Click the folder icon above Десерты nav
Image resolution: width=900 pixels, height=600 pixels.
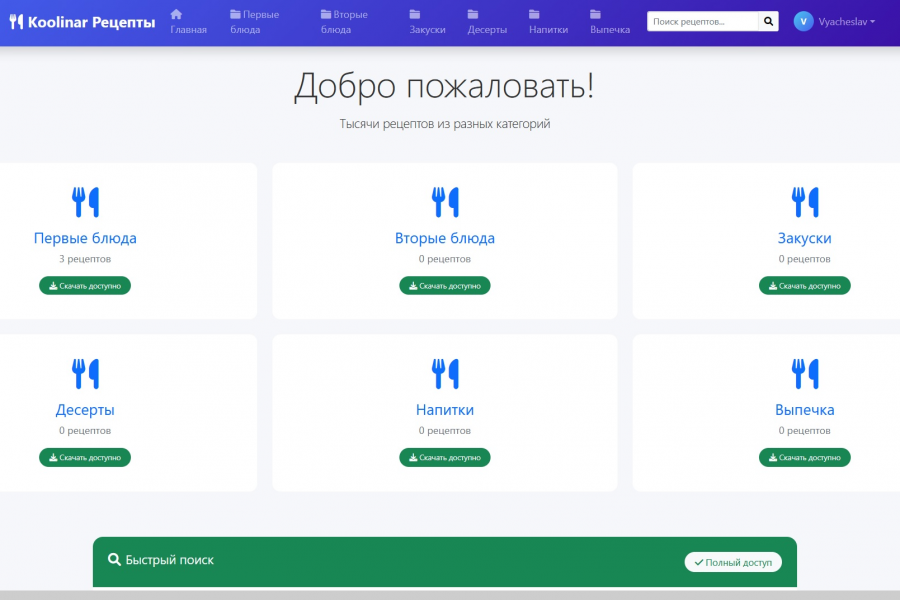(x=473, y=14)
